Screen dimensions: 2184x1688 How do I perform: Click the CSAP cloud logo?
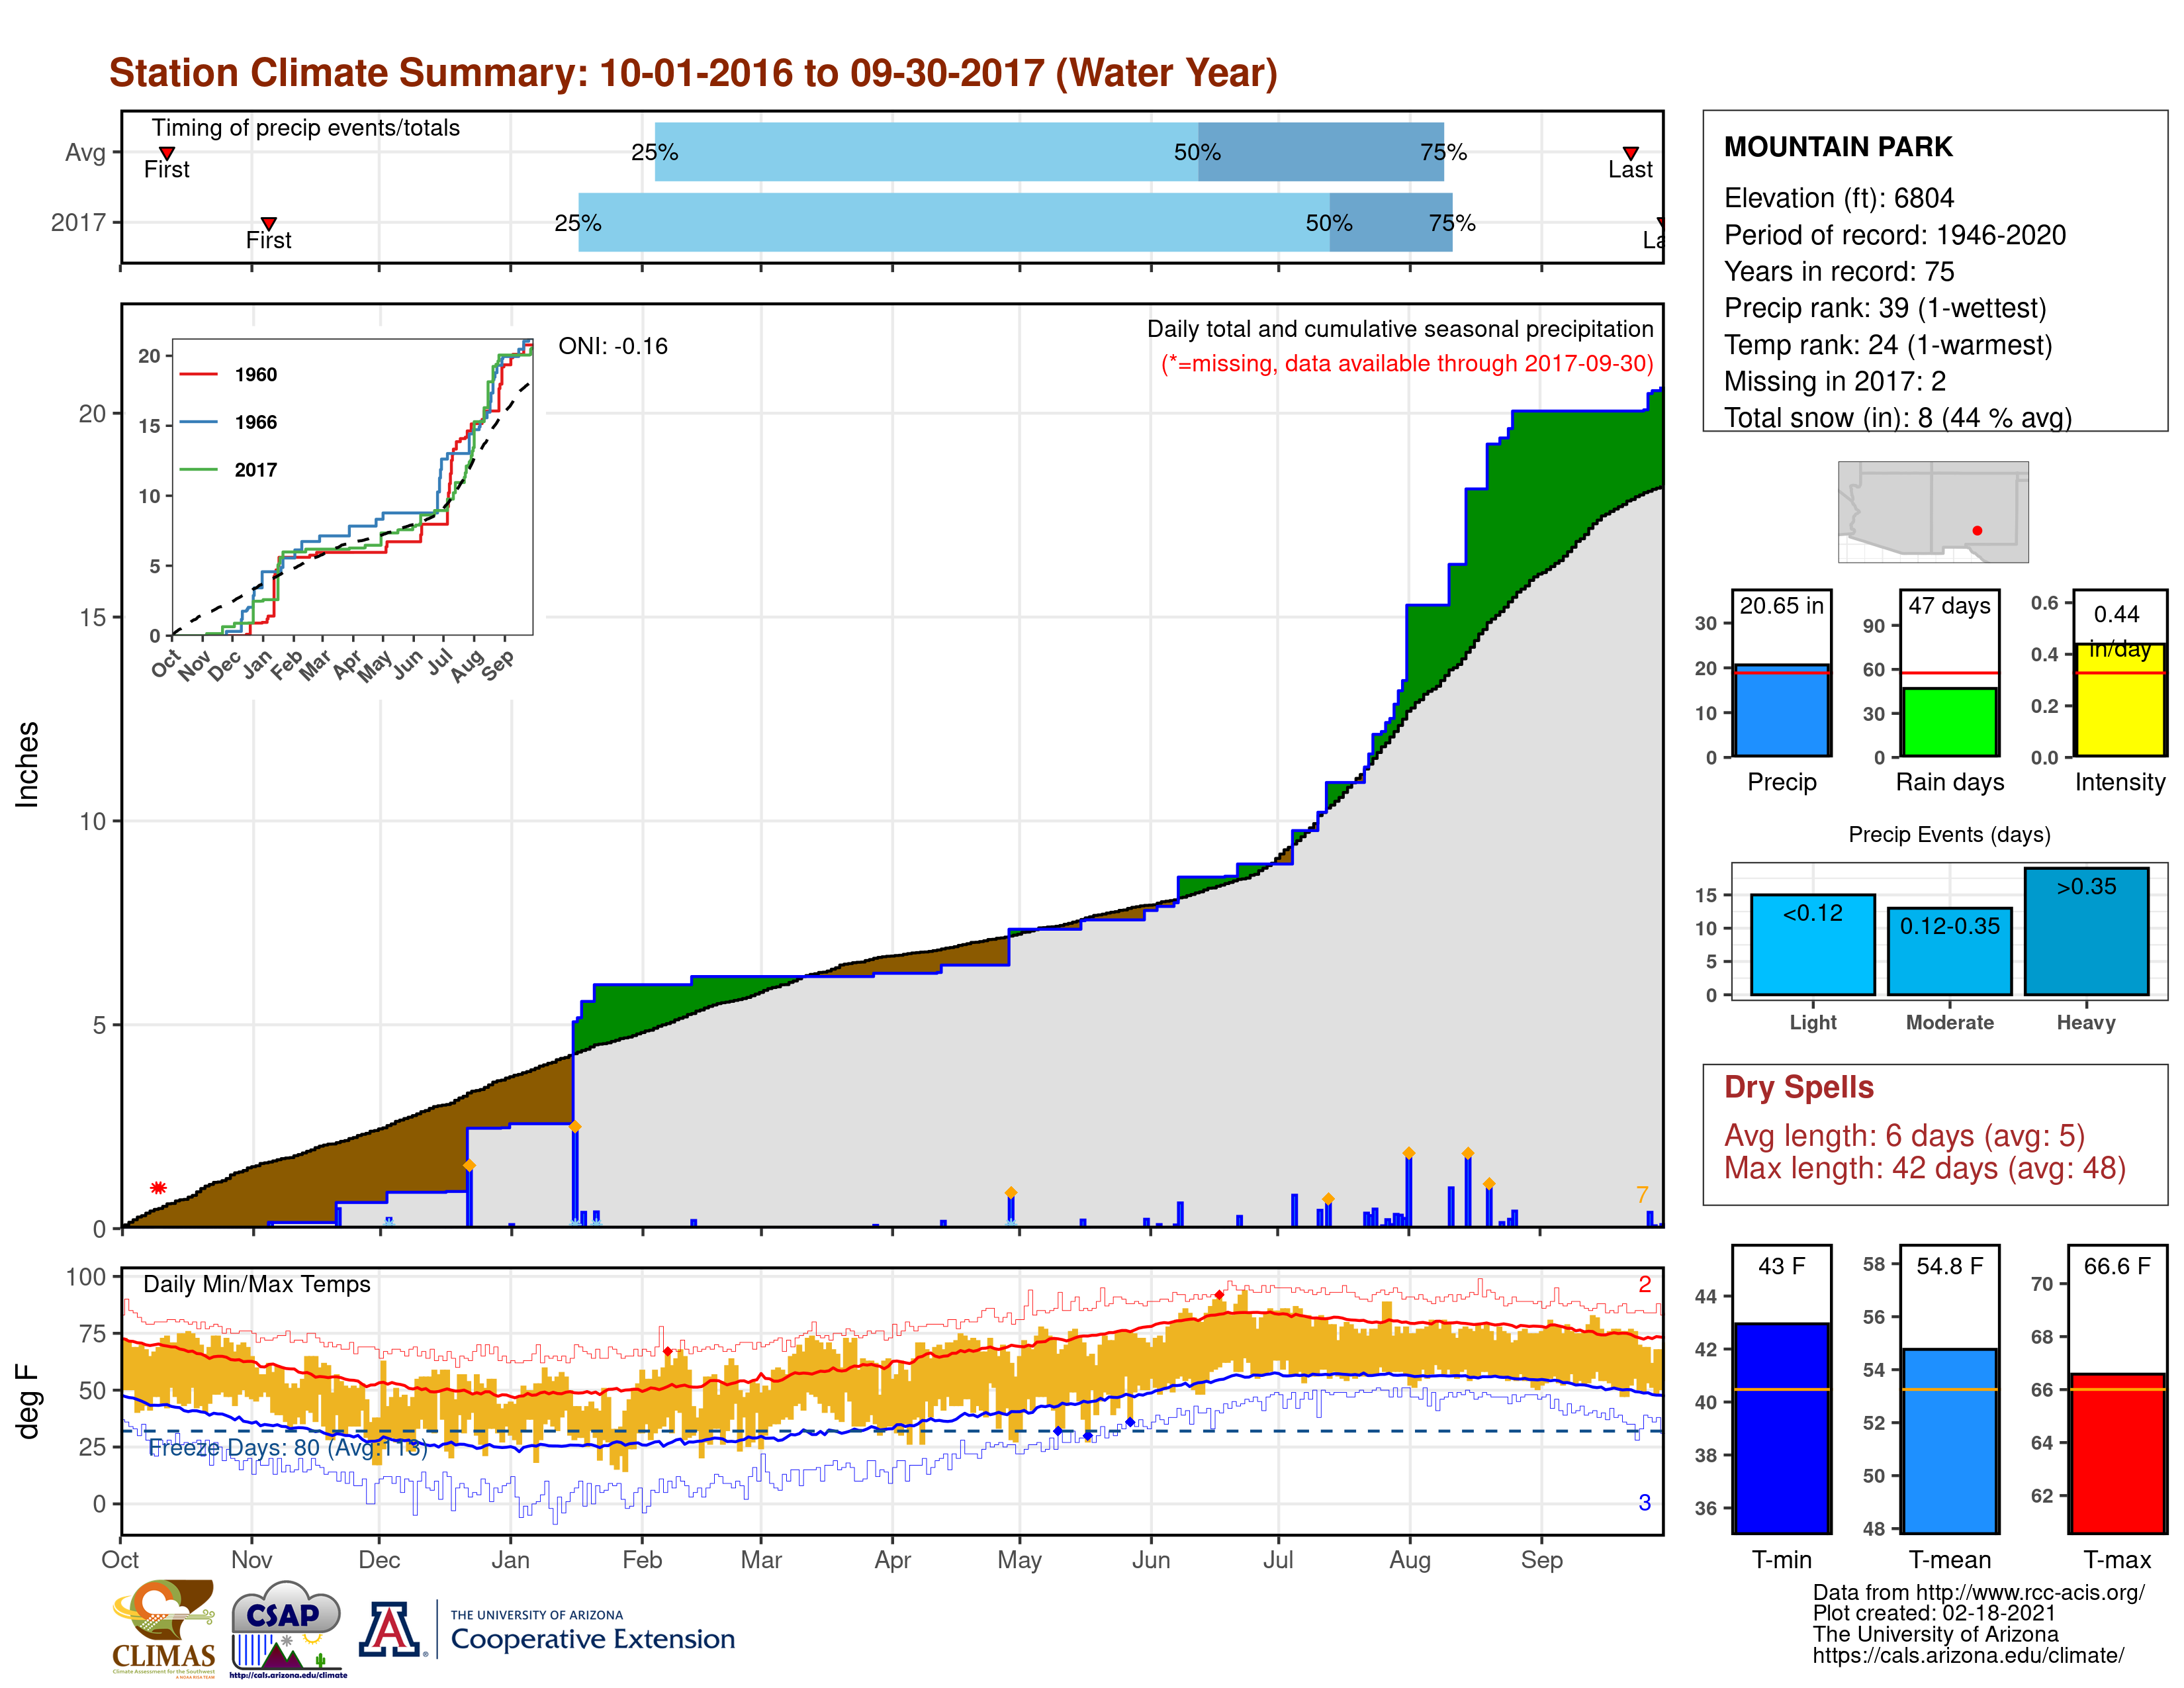(288, 1628)
